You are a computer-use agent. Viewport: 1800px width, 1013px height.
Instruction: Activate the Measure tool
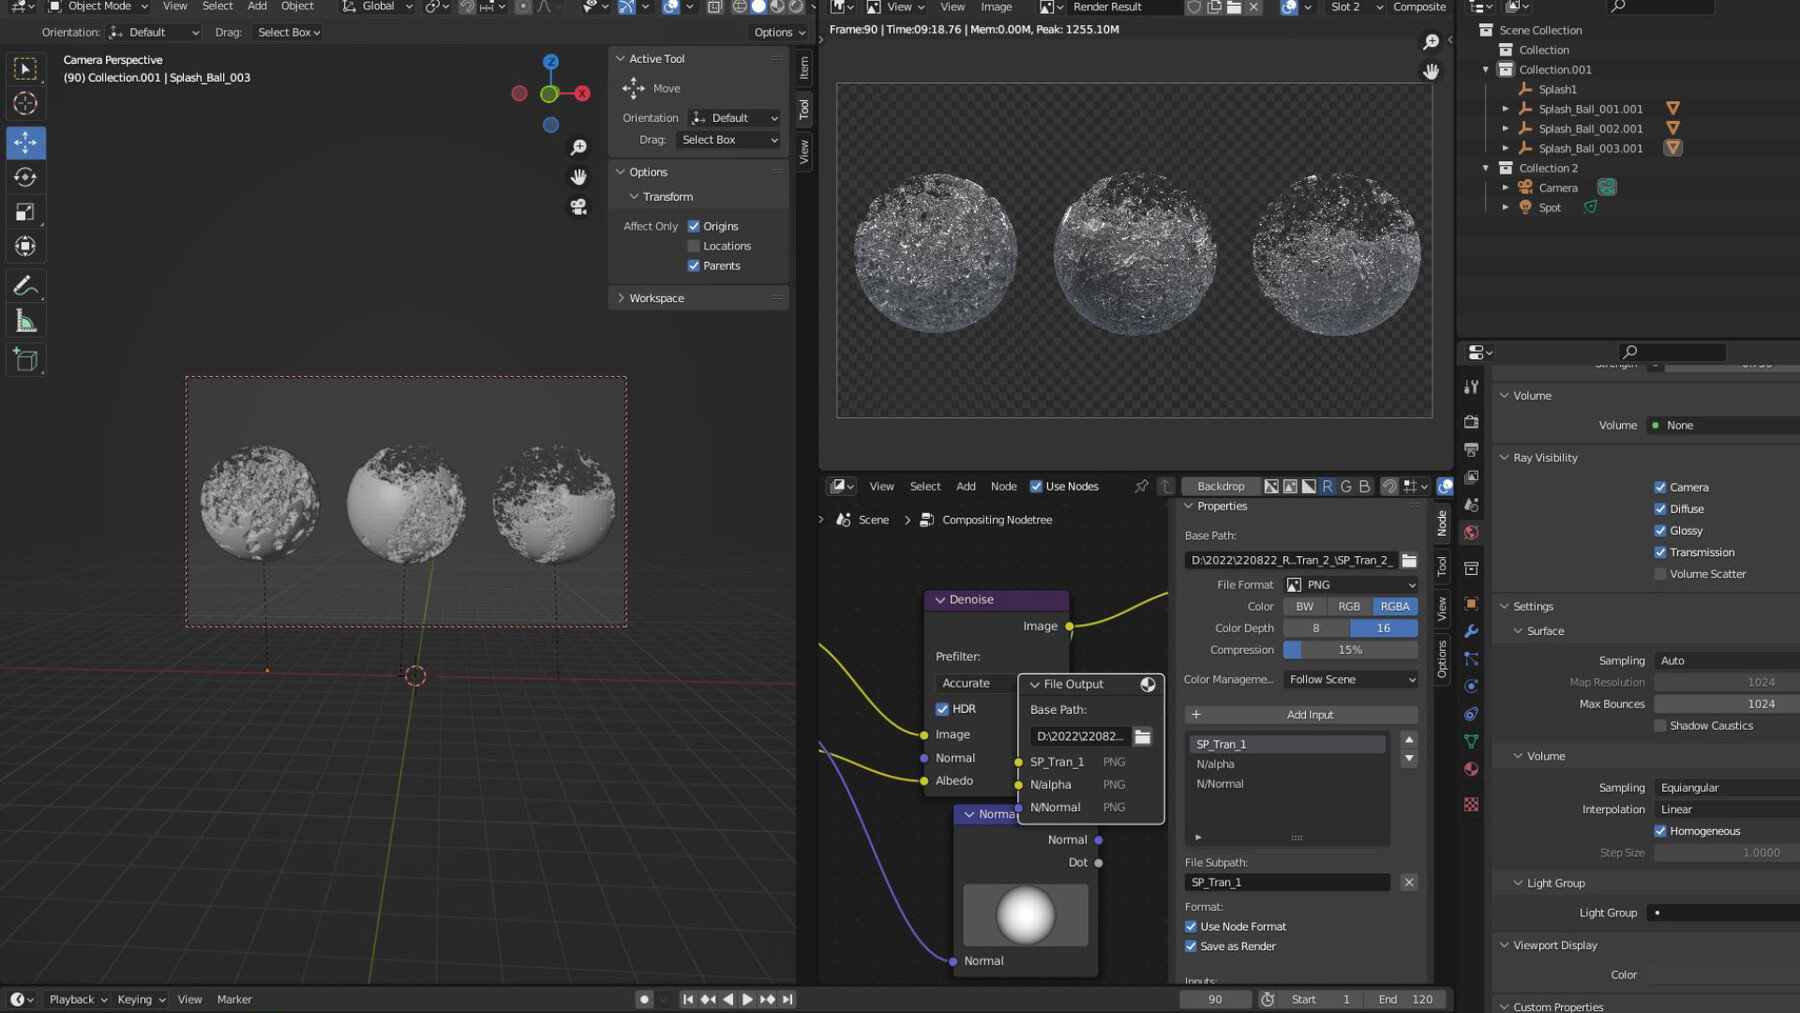tap(26, 320)
